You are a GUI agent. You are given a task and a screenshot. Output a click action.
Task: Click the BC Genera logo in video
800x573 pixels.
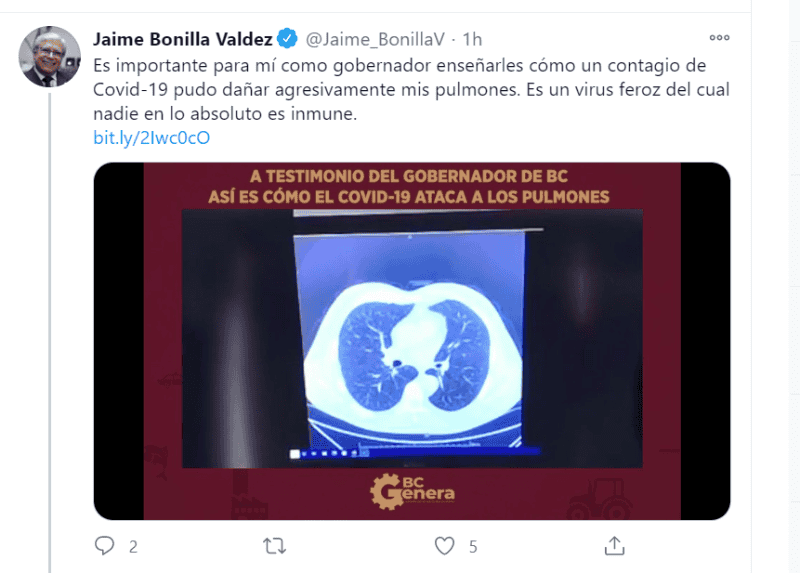[412, 491]
